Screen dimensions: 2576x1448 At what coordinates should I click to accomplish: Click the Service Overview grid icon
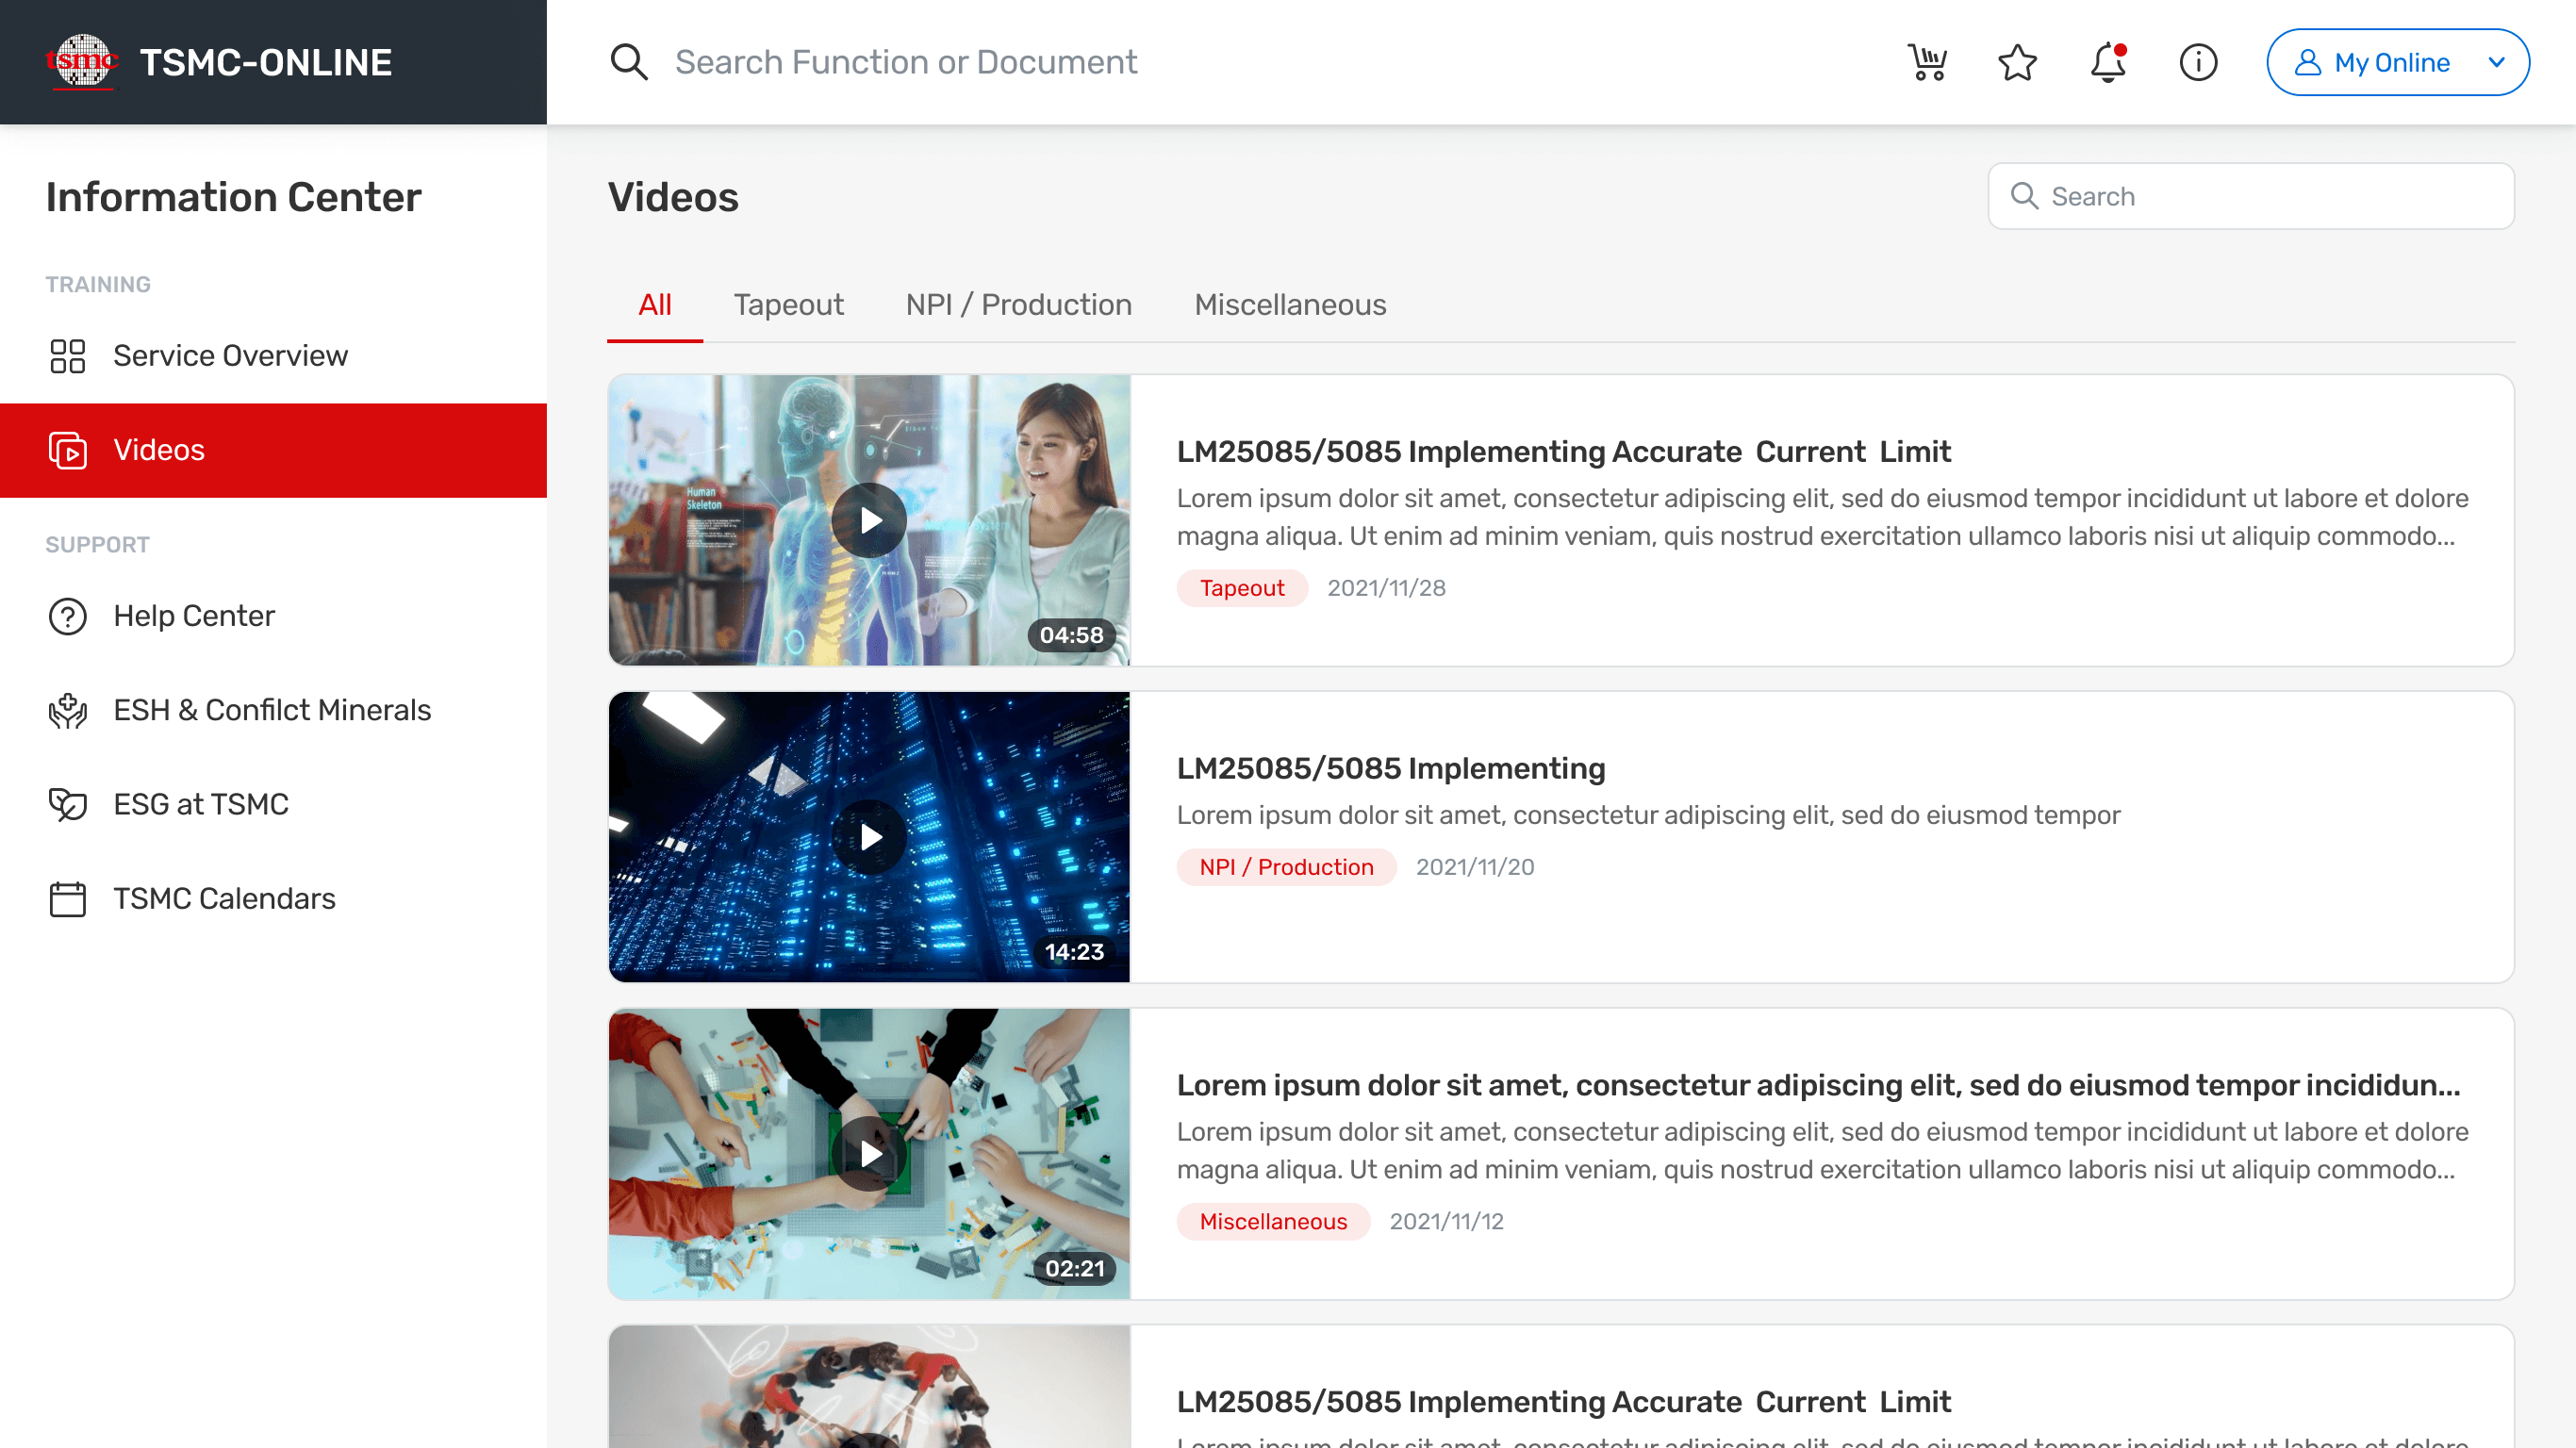click(68, 356)
